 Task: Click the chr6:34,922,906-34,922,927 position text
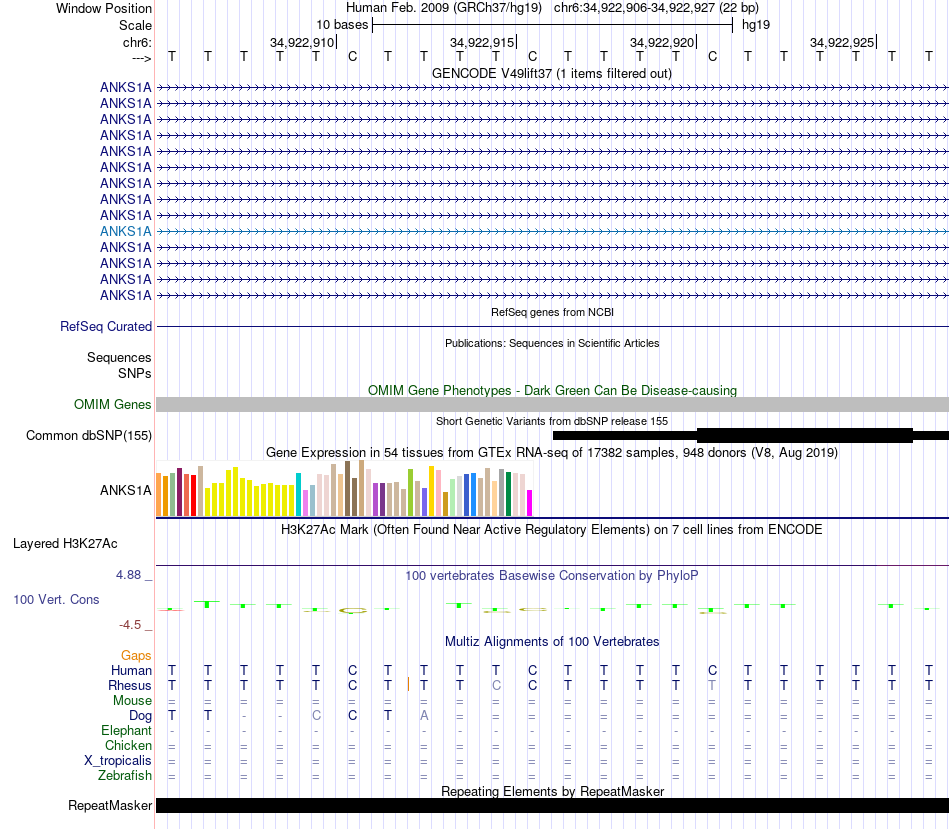click(656, 8)
